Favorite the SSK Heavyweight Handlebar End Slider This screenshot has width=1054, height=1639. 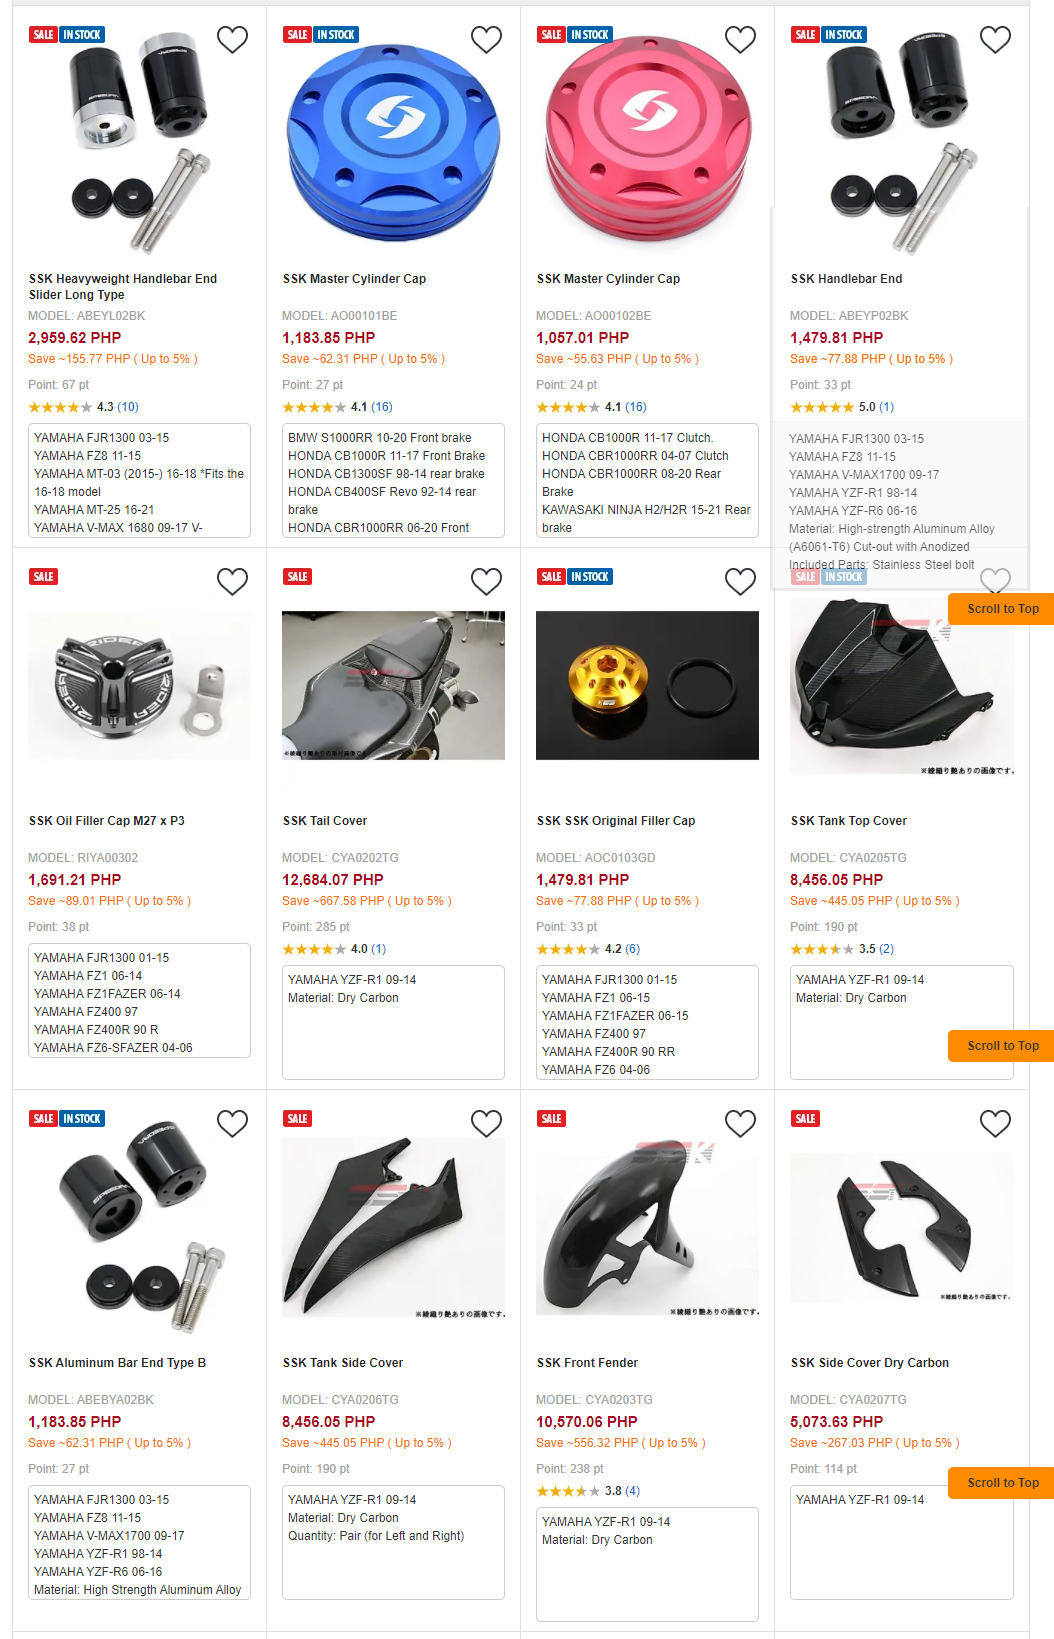click(x=233, y=39)
